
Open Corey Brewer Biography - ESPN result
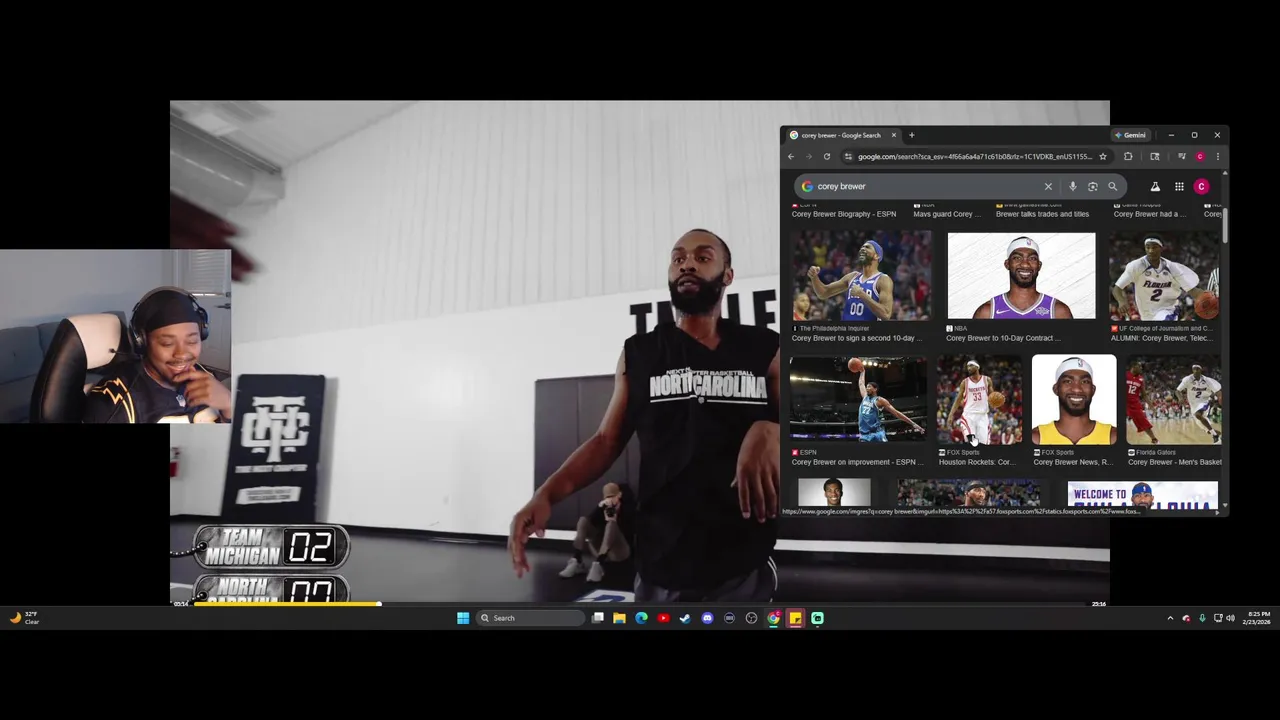point(844,214)
